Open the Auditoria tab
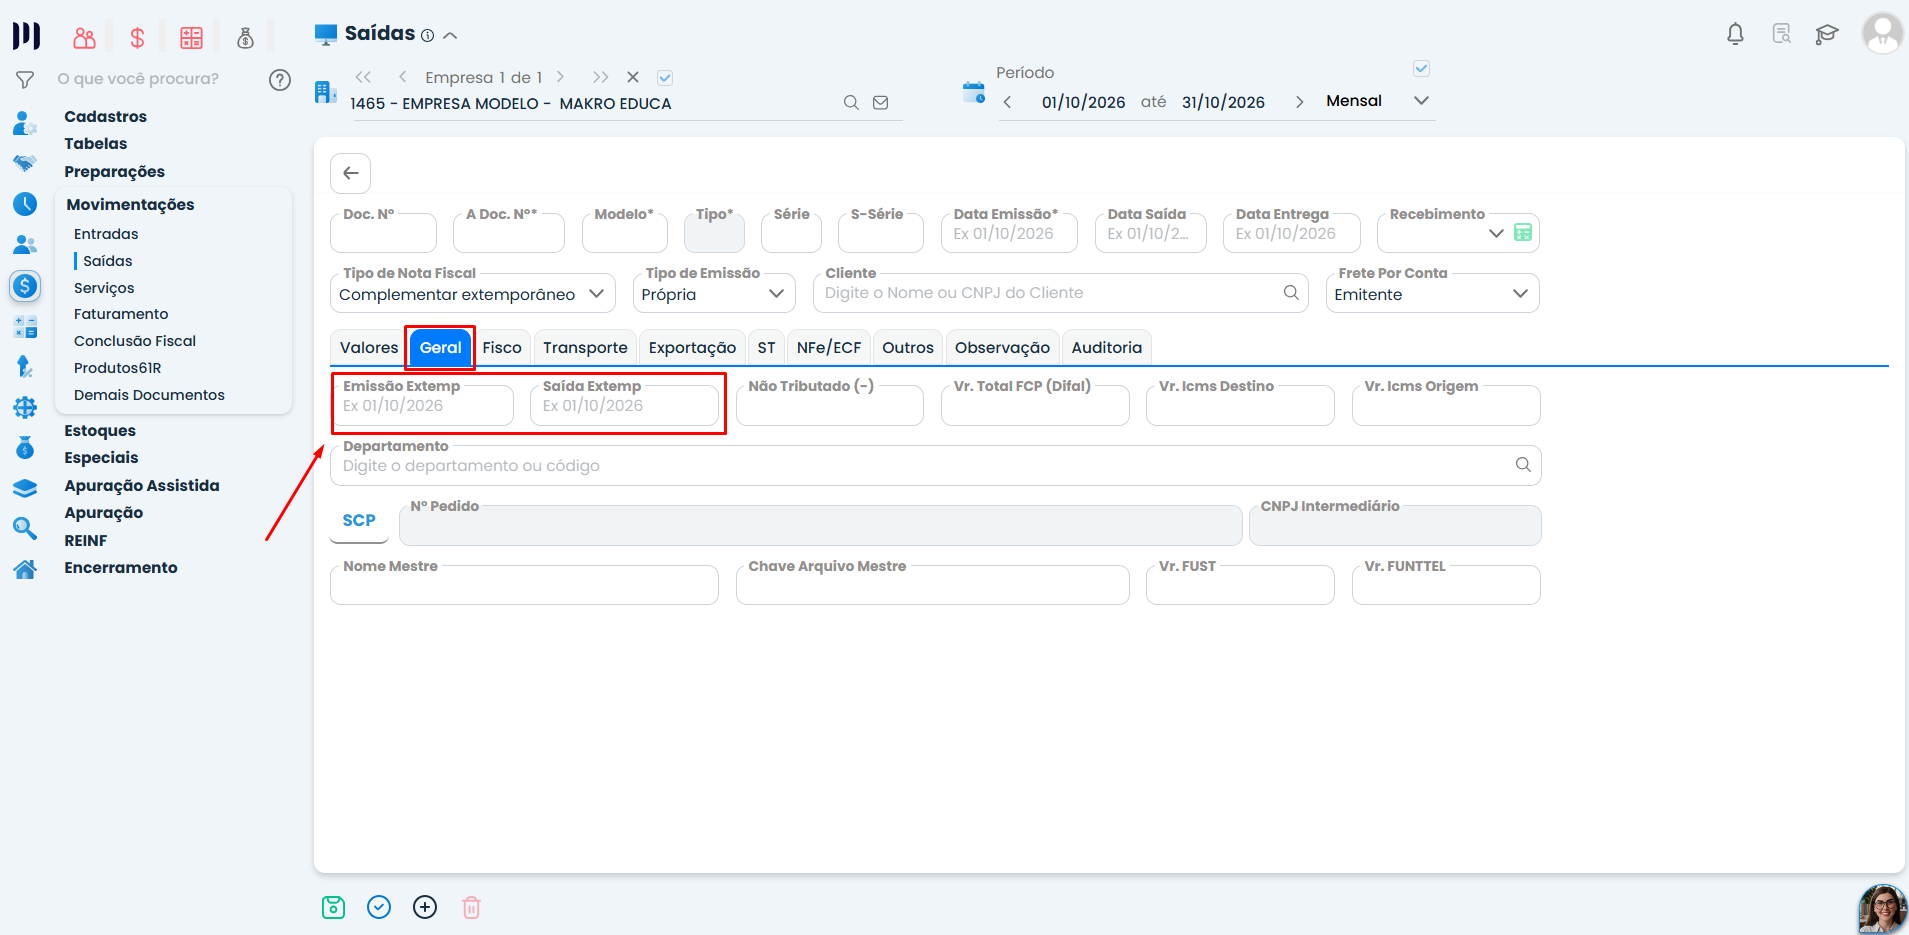 [1106, 348]
